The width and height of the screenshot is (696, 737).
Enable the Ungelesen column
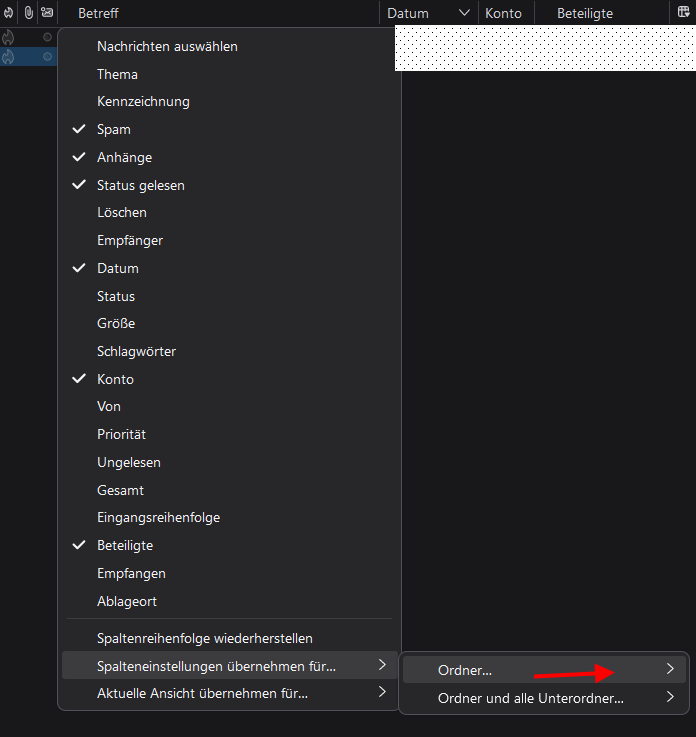(x=229, y=462)
